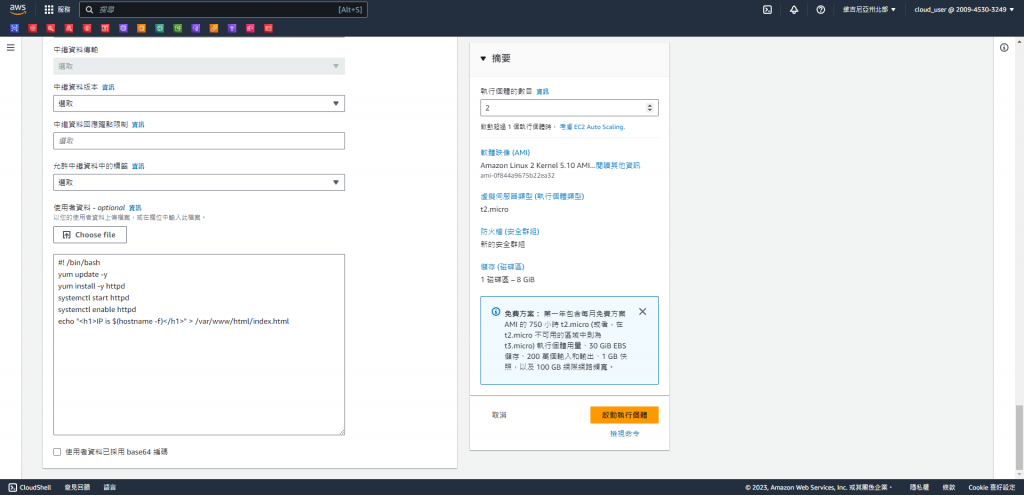Open the hamburger side navigation menu
The image size is (1024, 495).
coord(10,48)
